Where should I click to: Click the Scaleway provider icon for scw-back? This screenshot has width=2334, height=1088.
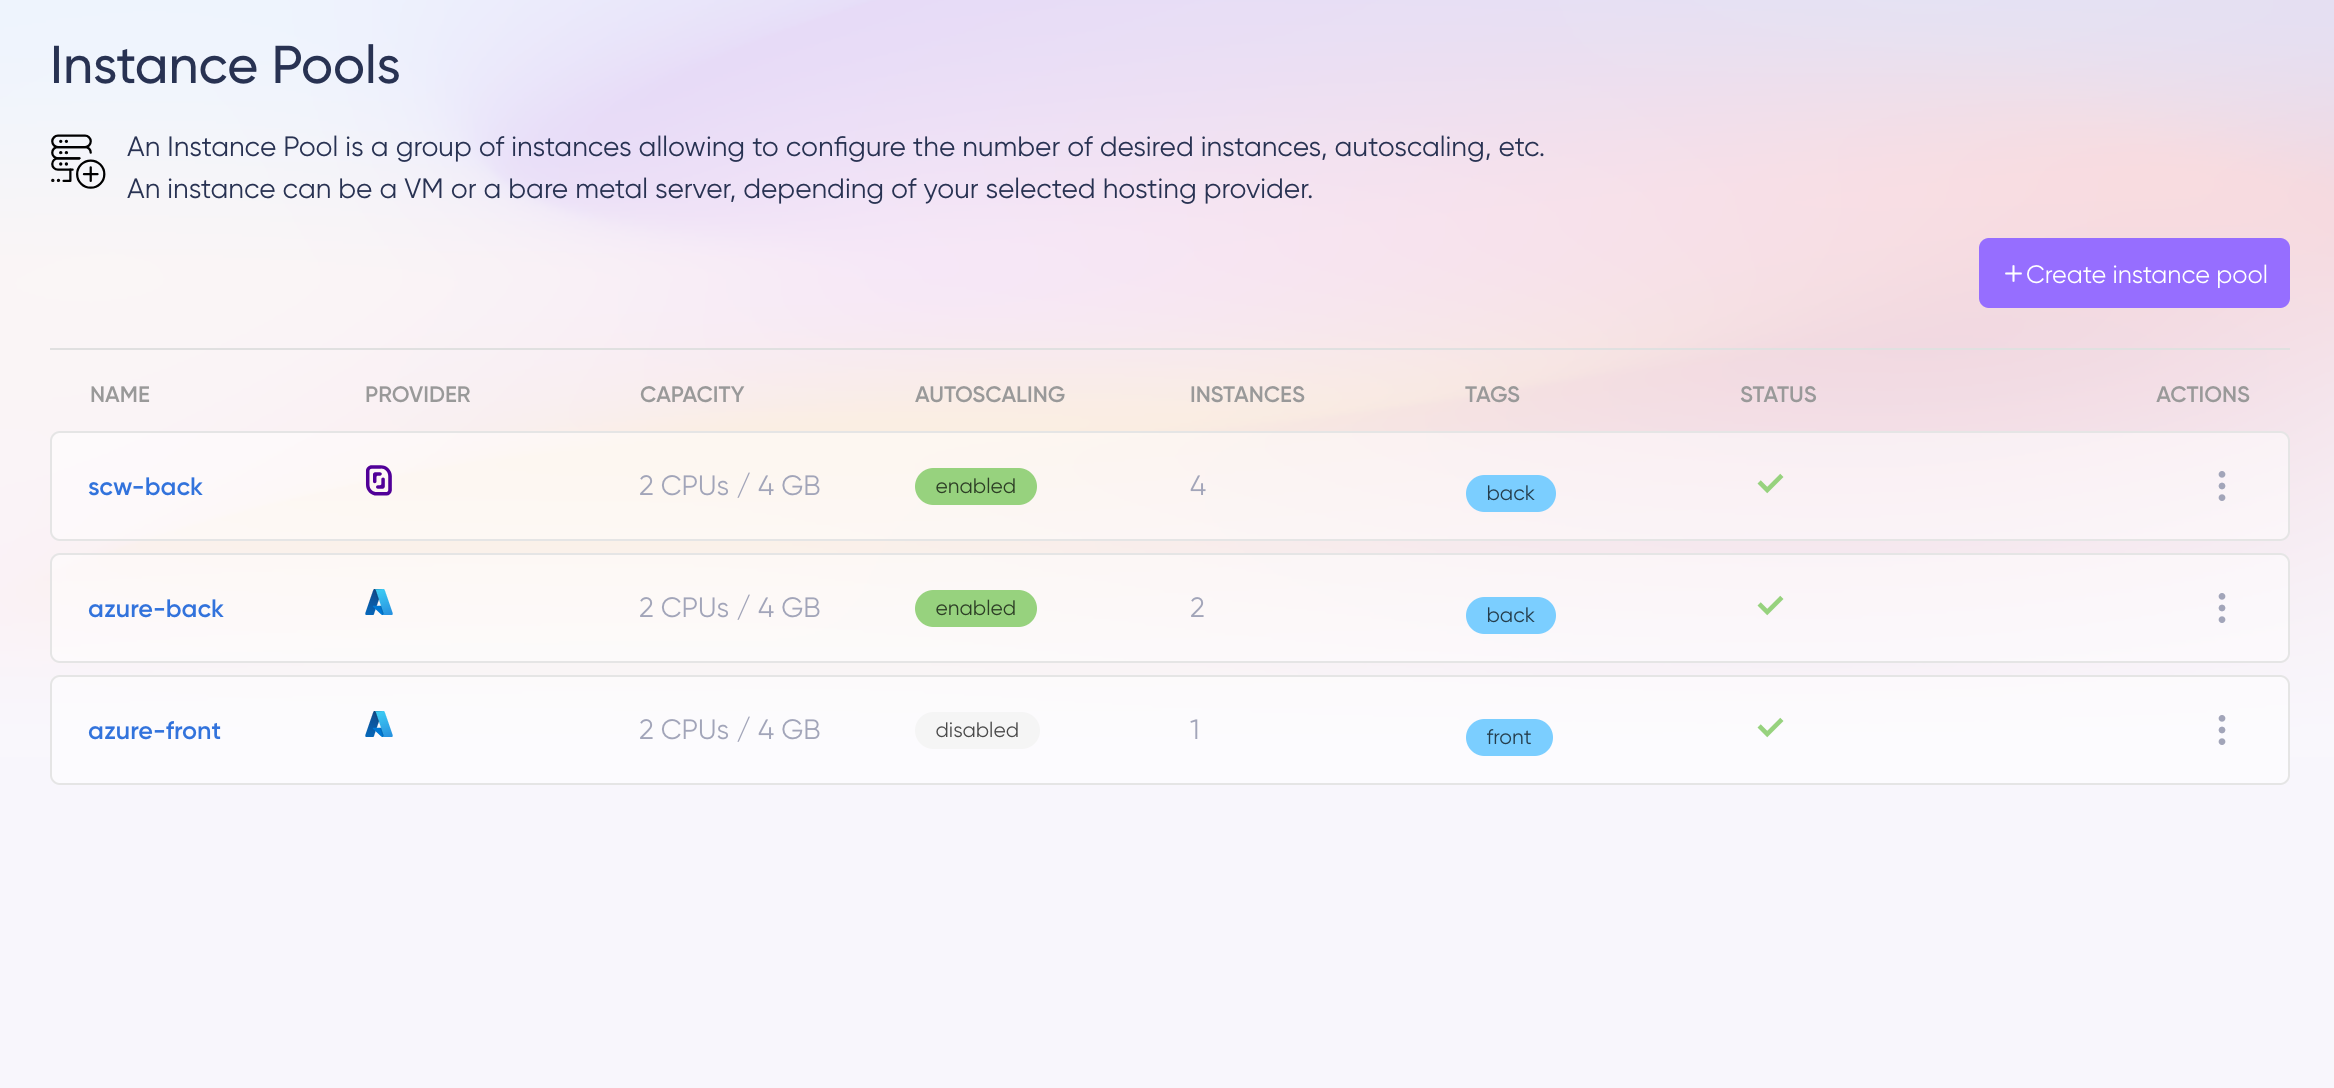(x=379, y=481)
